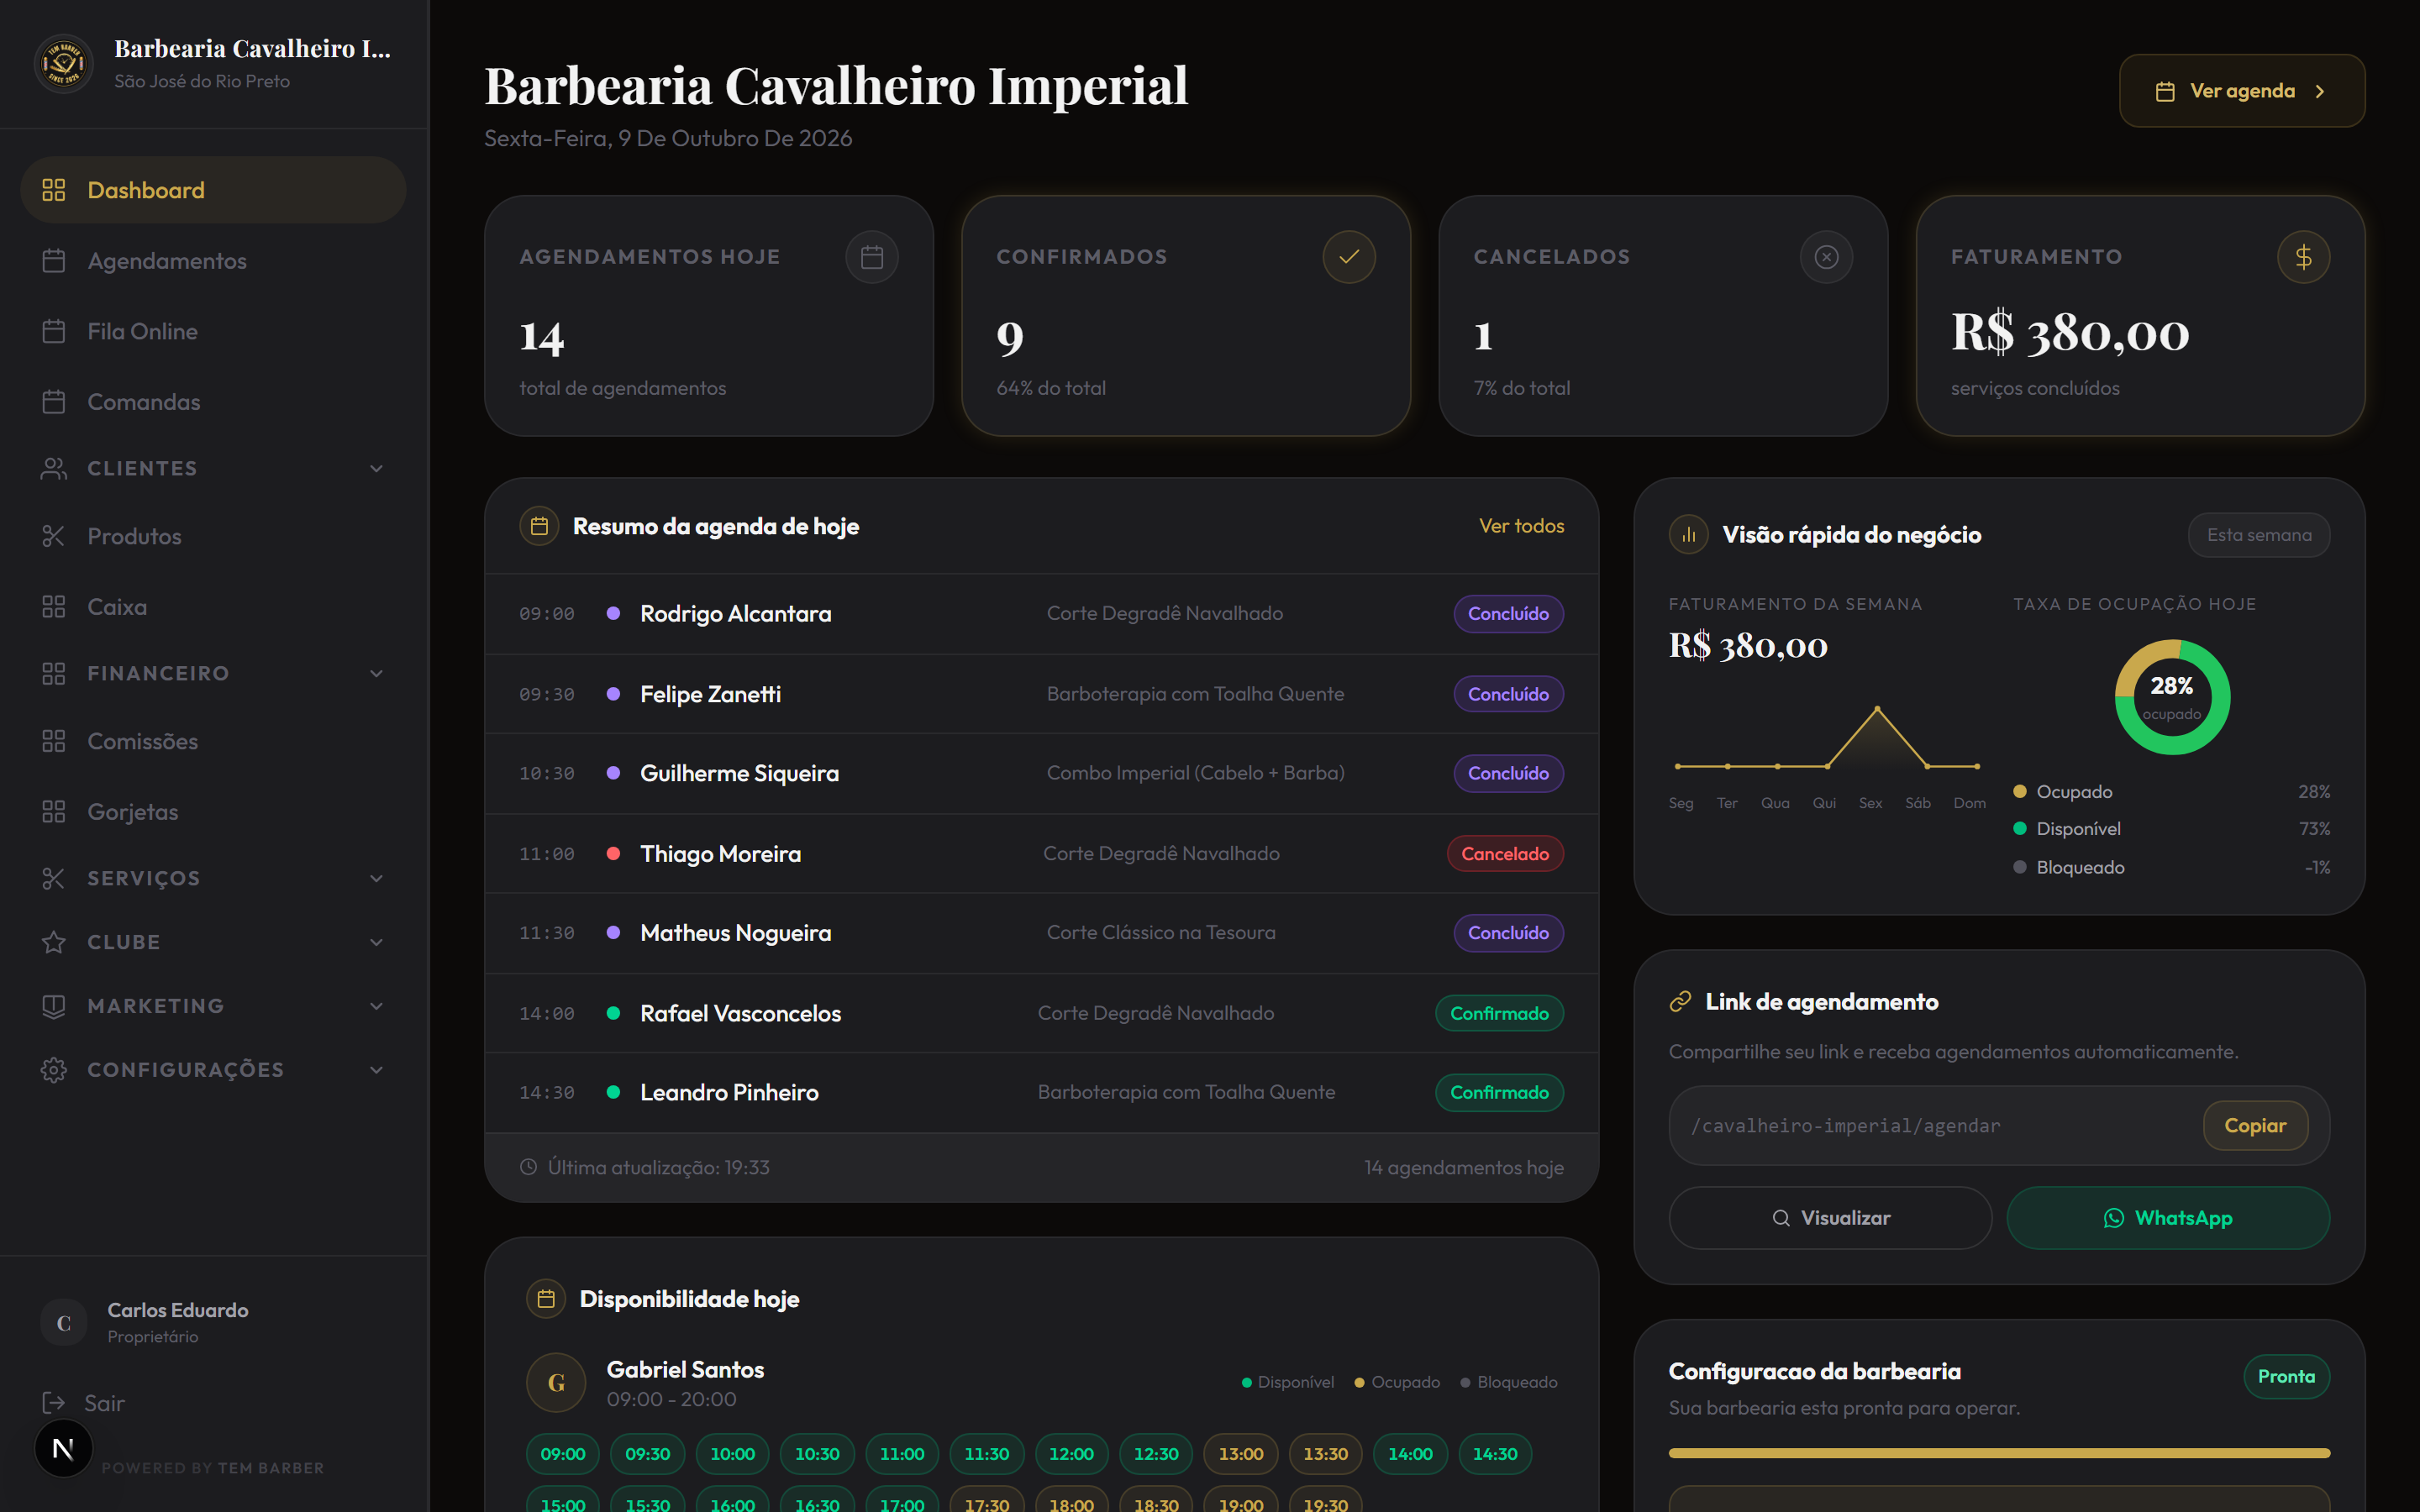Click the N badge icon at bottom left

pyautogui.click(x=63, y=1448)
